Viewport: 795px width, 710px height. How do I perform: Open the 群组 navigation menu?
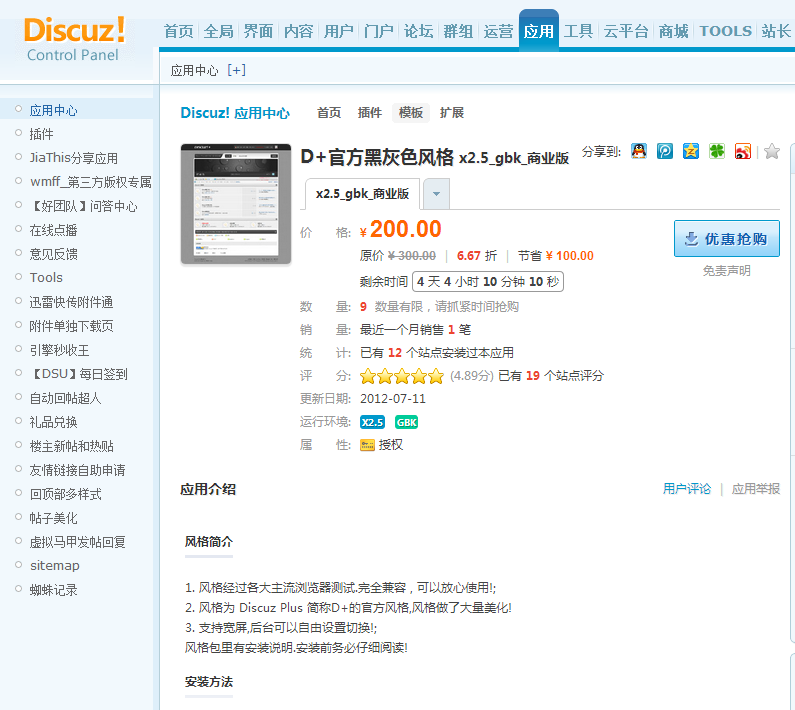[458, 31]
